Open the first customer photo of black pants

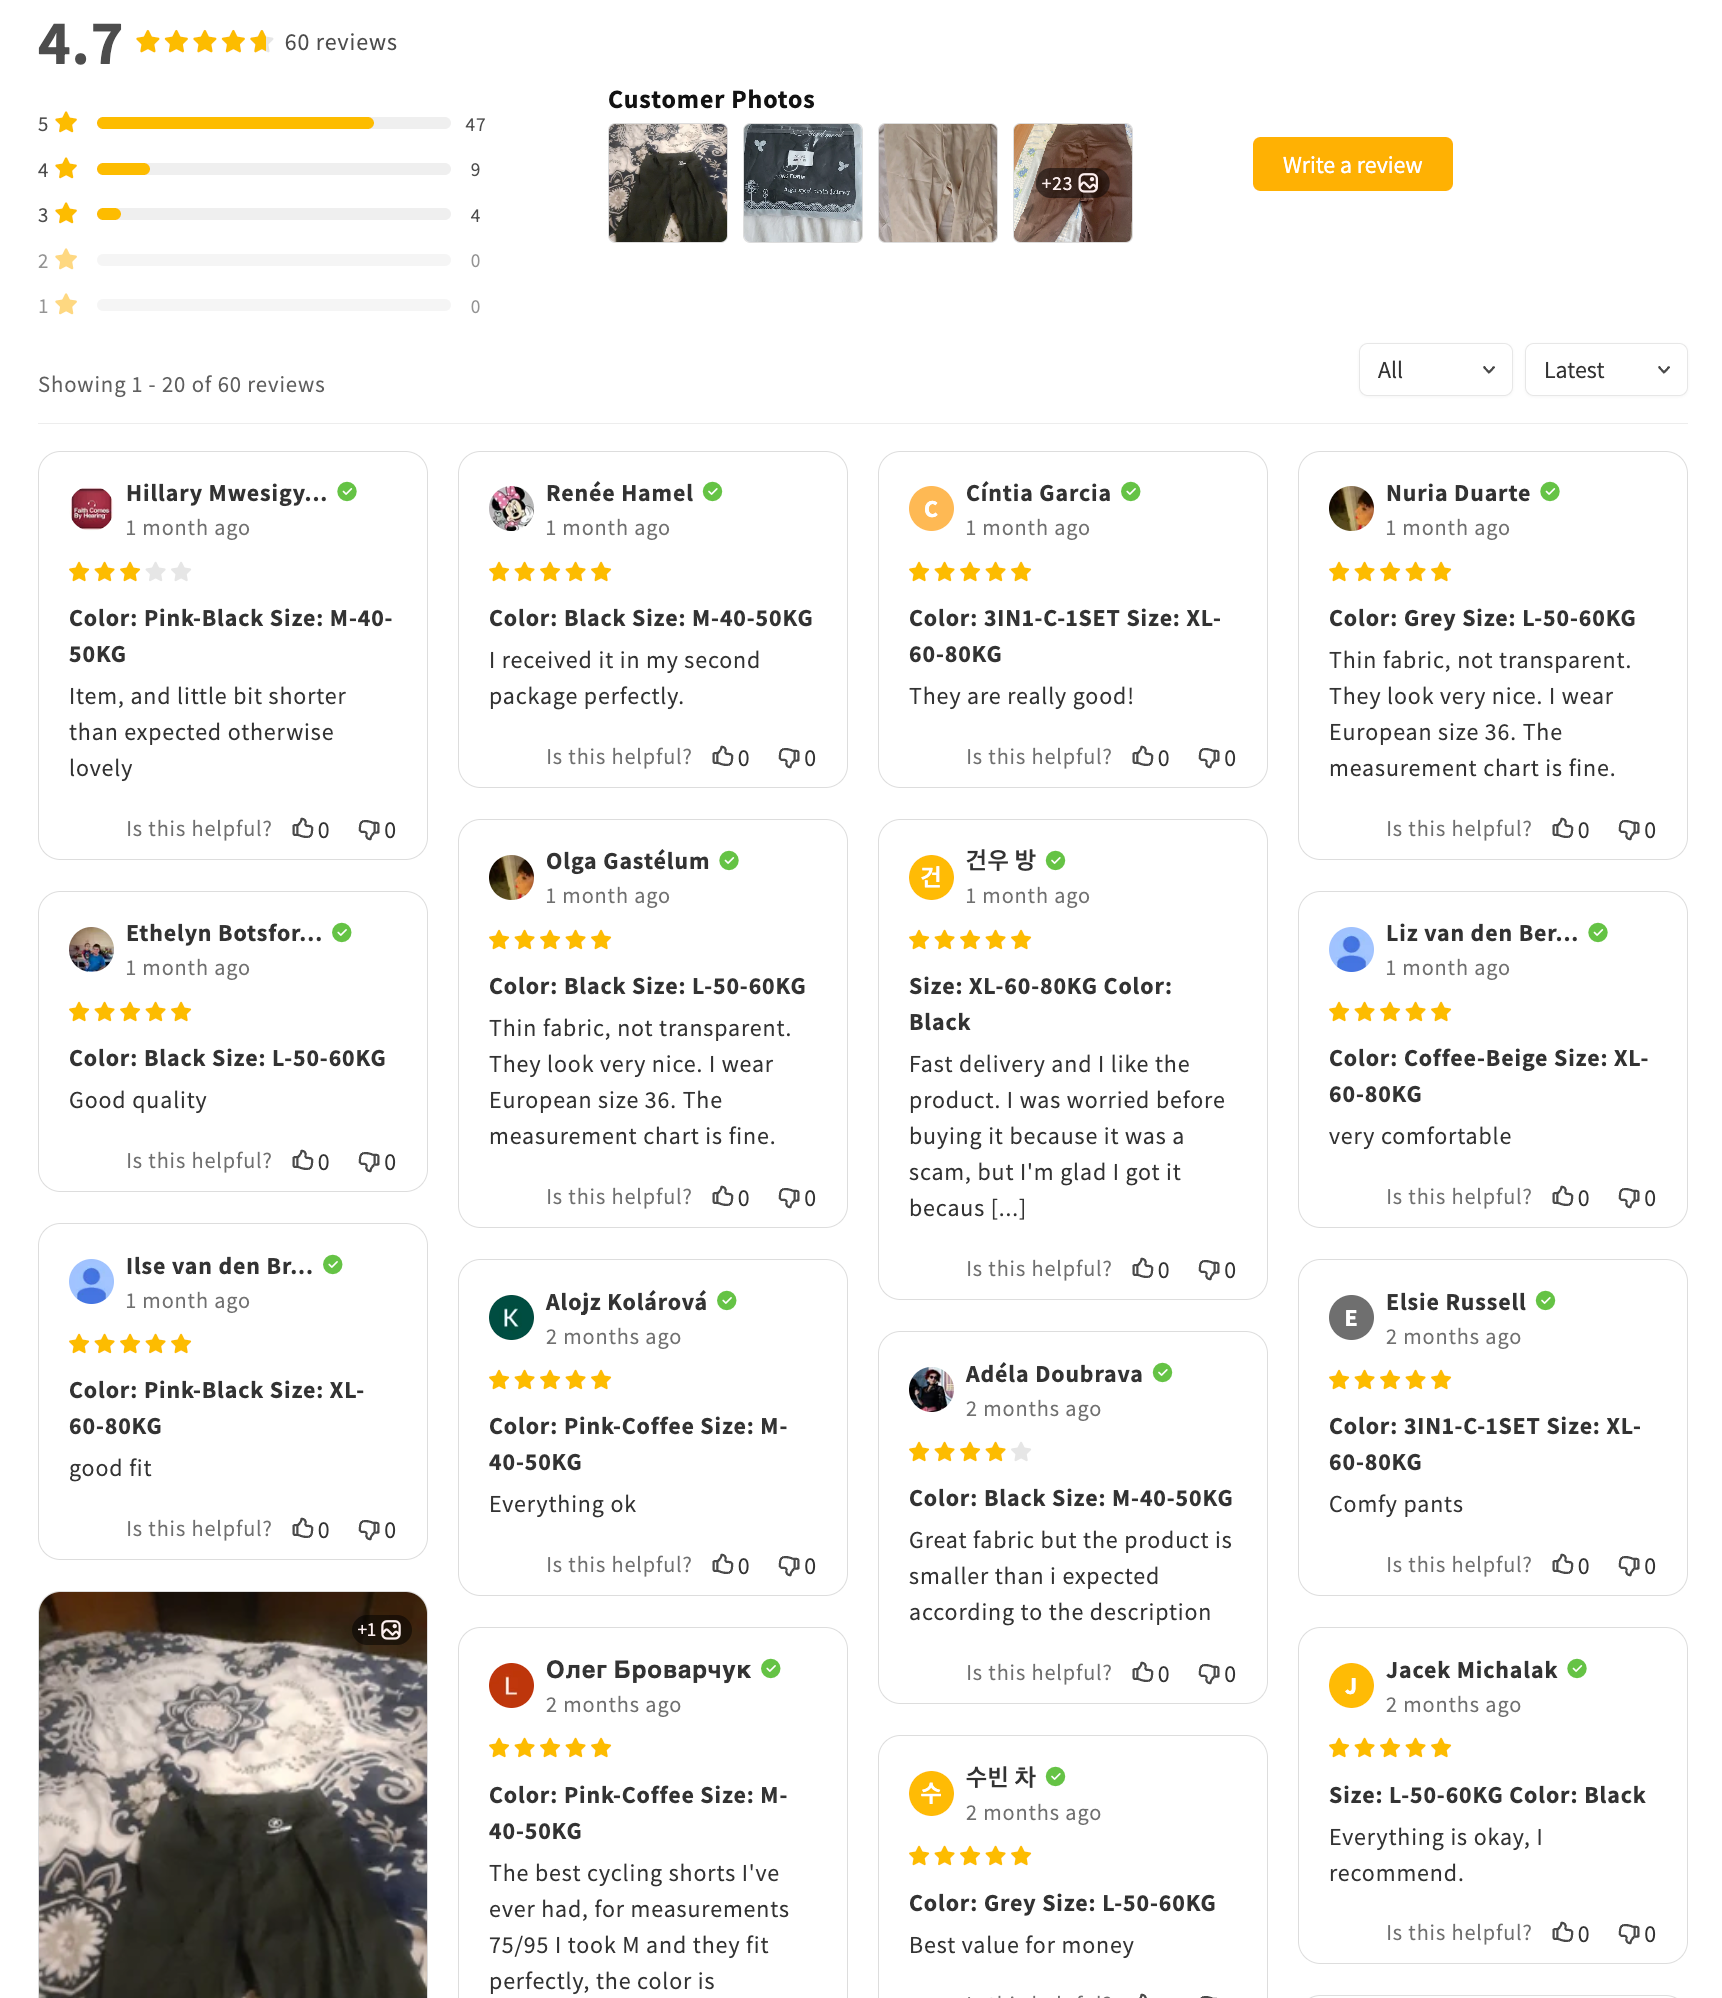click(668, 183)
